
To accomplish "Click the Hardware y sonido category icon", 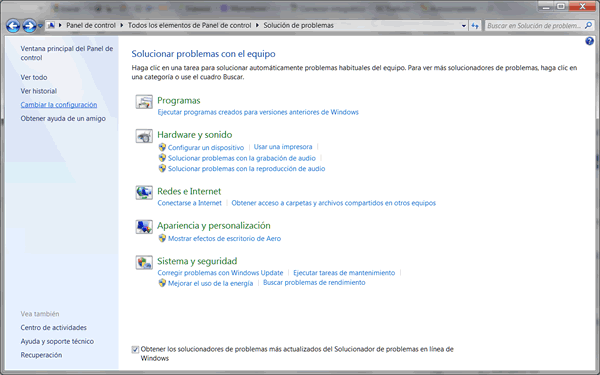I will (x=144, y=136).
